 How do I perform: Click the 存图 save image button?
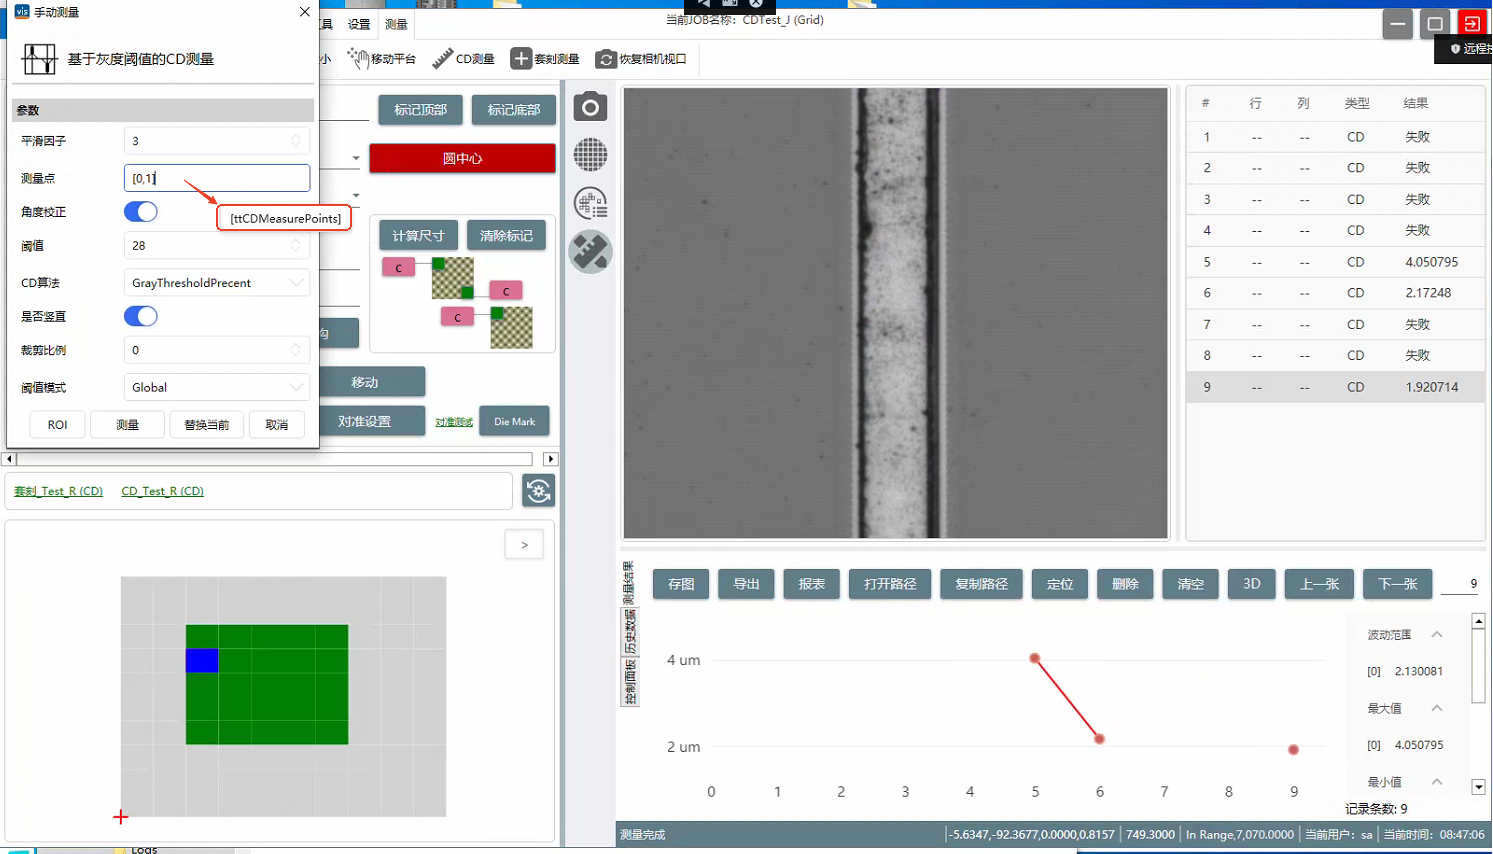(x=681, y=584)
